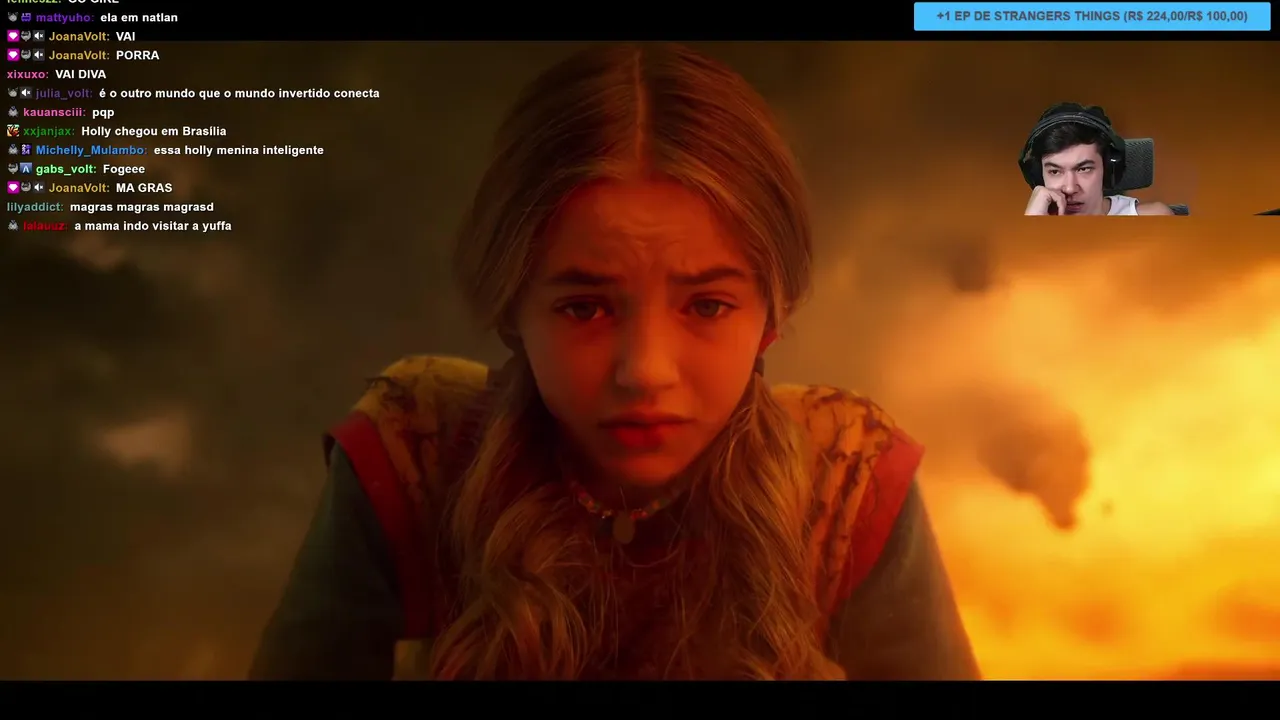Click the lalauuz username
Image resolution: width=1280 pixels, height=720 pixels.
tap(45, 226)
